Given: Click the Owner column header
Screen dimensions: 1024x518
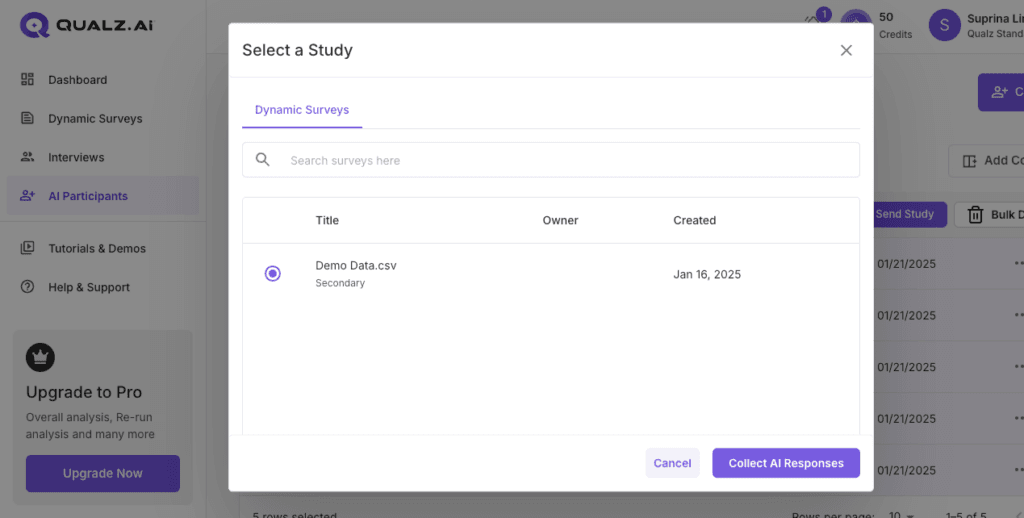Looking at the screenshot, I should click(x=560, y=220).
